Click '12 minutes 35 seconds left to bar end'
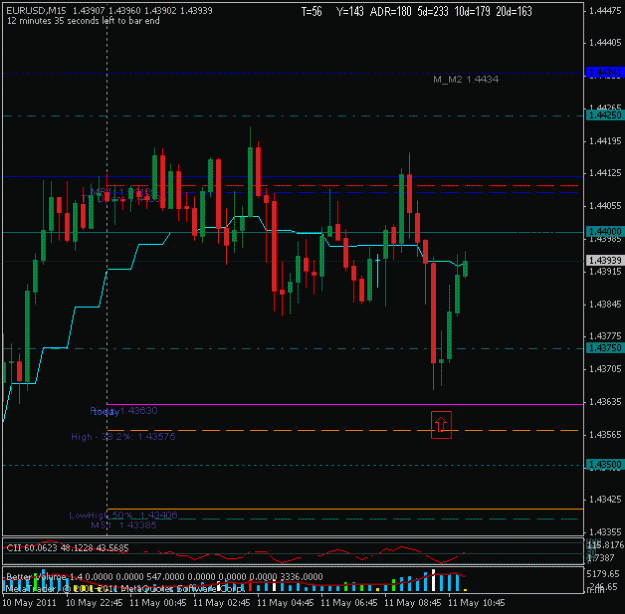625x614 pixels. pyautogui.click(x=83, y=21)
